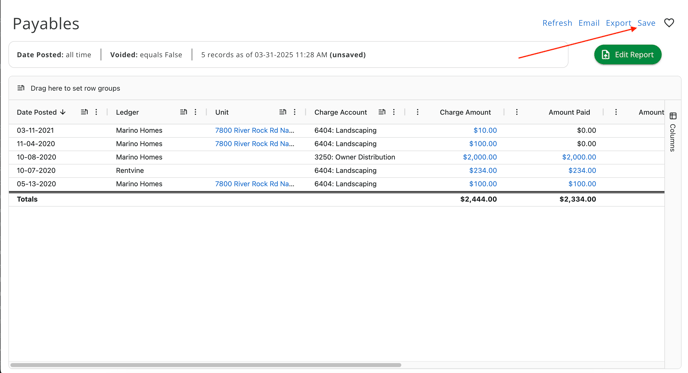Open column menu dots left of Amount Paid
688x373 pixels.
point(516,112)
